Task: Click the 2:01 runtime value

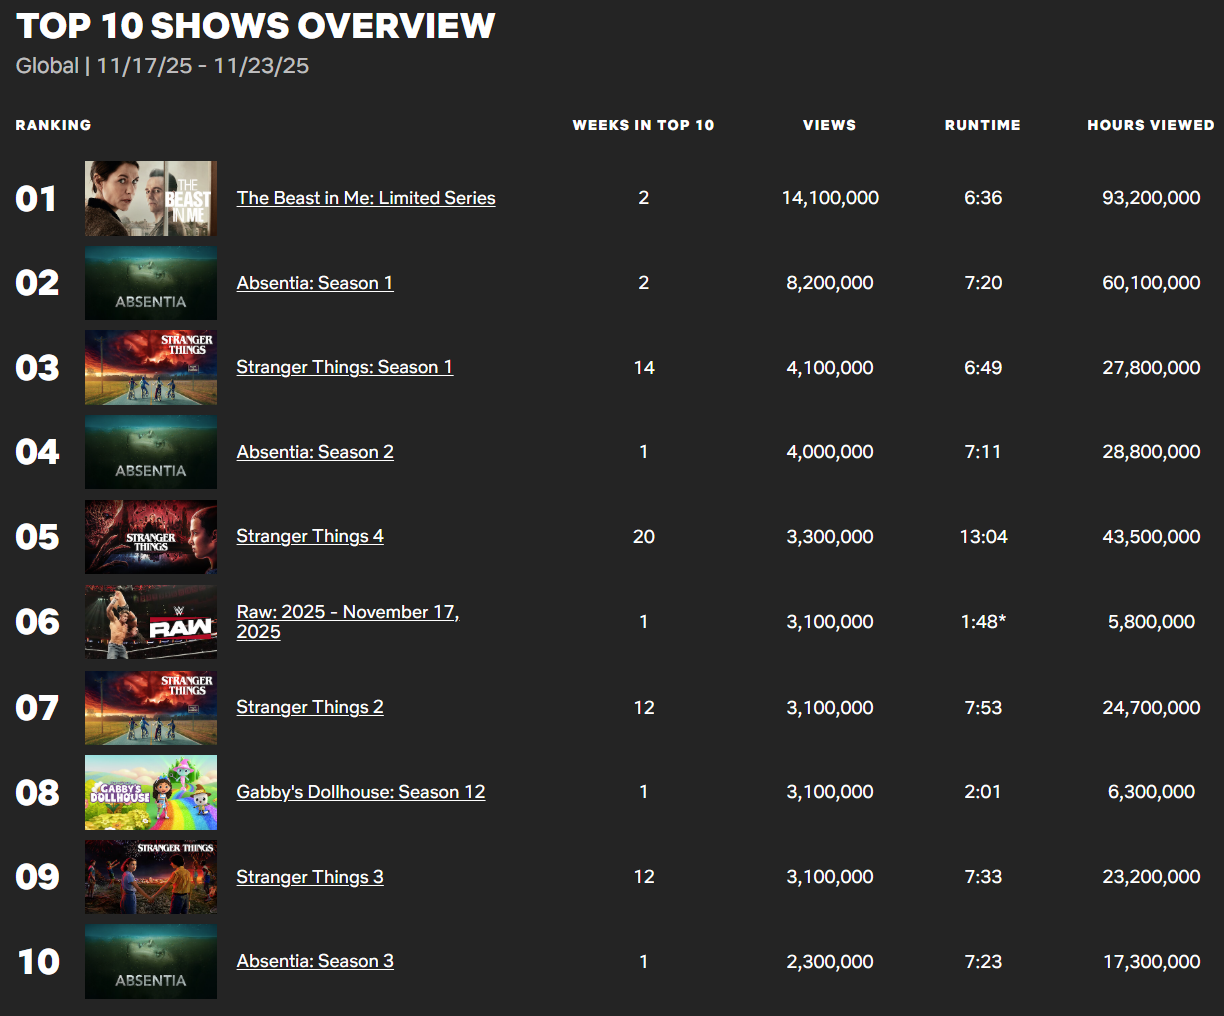Action: (983, 792)
